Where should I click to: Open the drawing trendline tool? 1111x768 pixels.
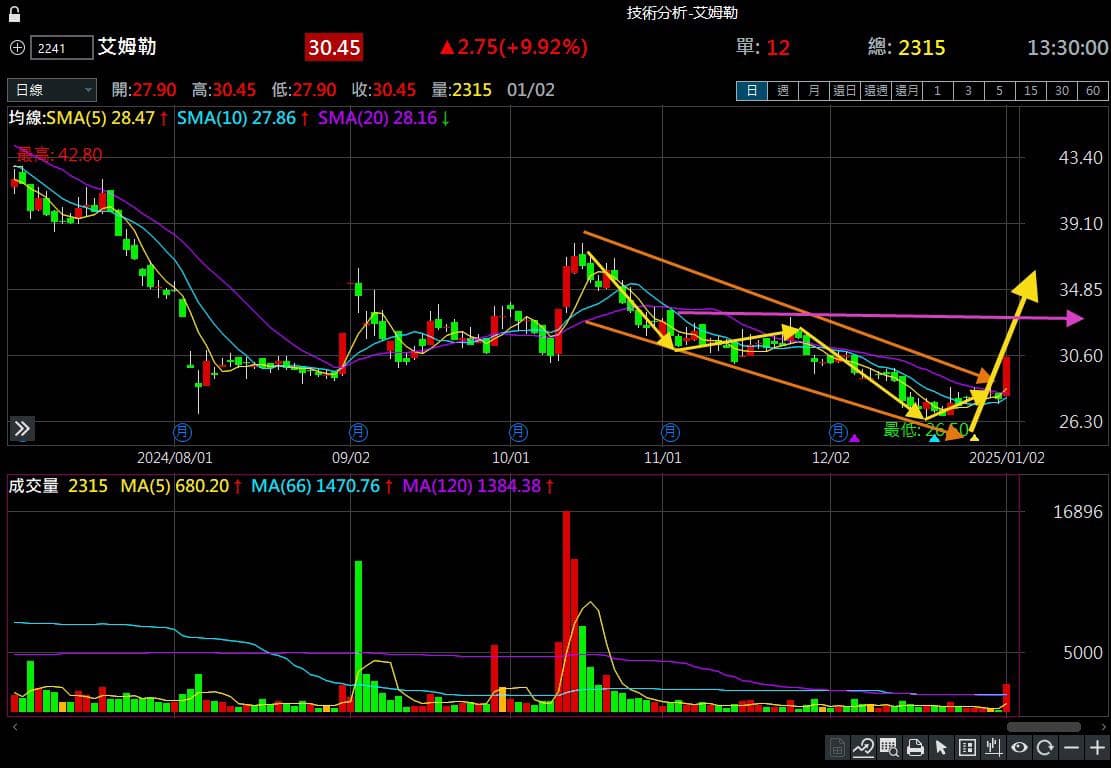pyautogui.click(x=863, y=747)
